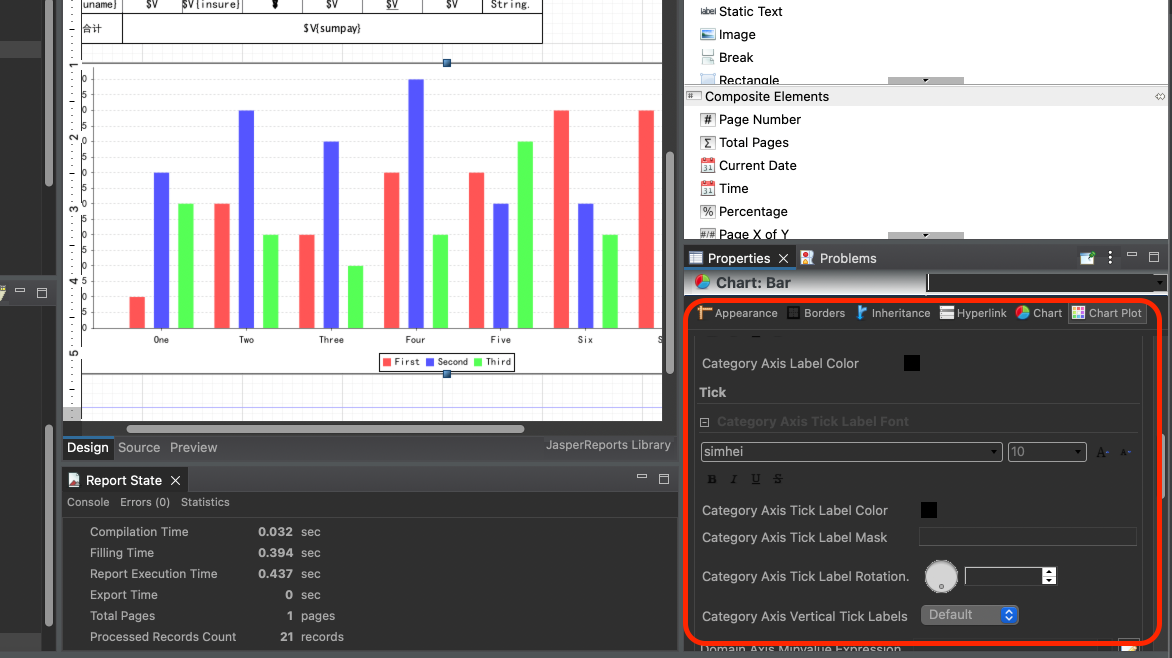Open the simhei font name dropdown
This screenshot has width=1172, height=658.
851,452
